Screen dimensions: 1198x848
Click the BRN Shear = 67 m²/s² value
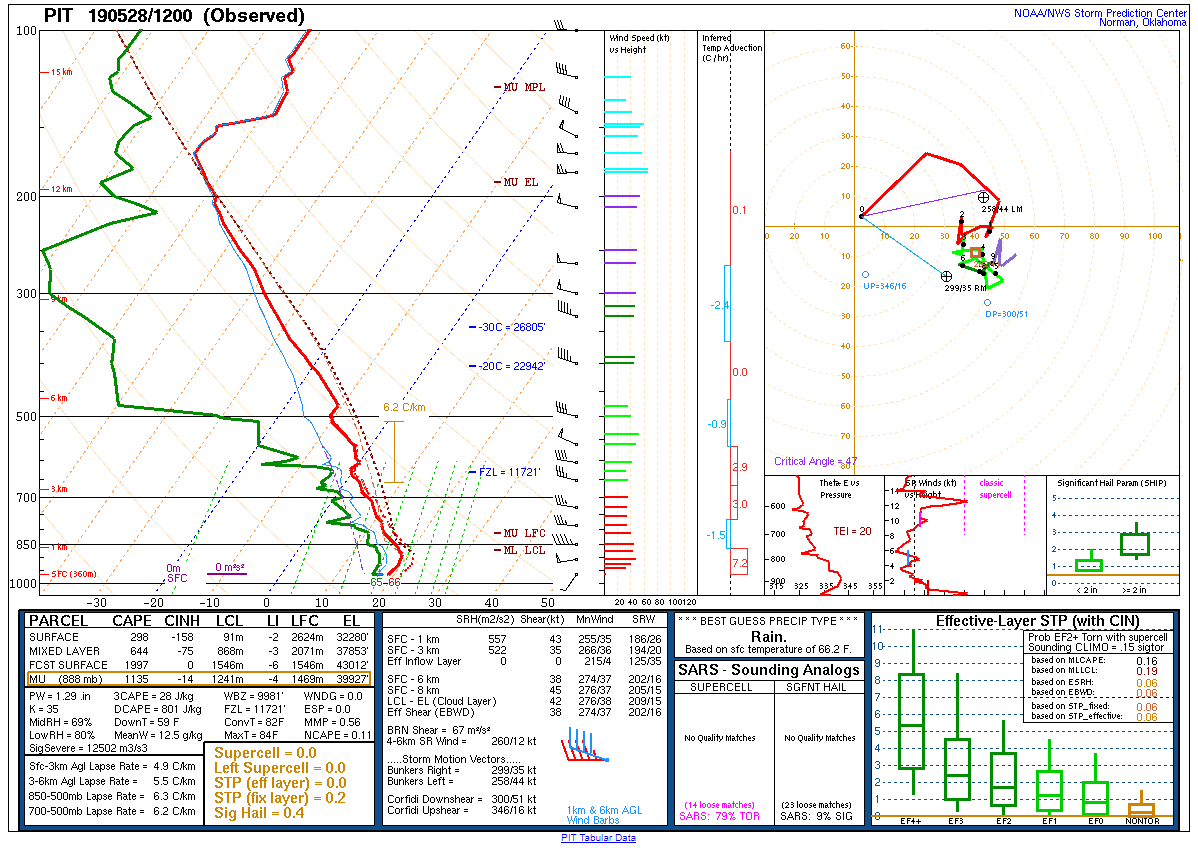coord(439,730)
